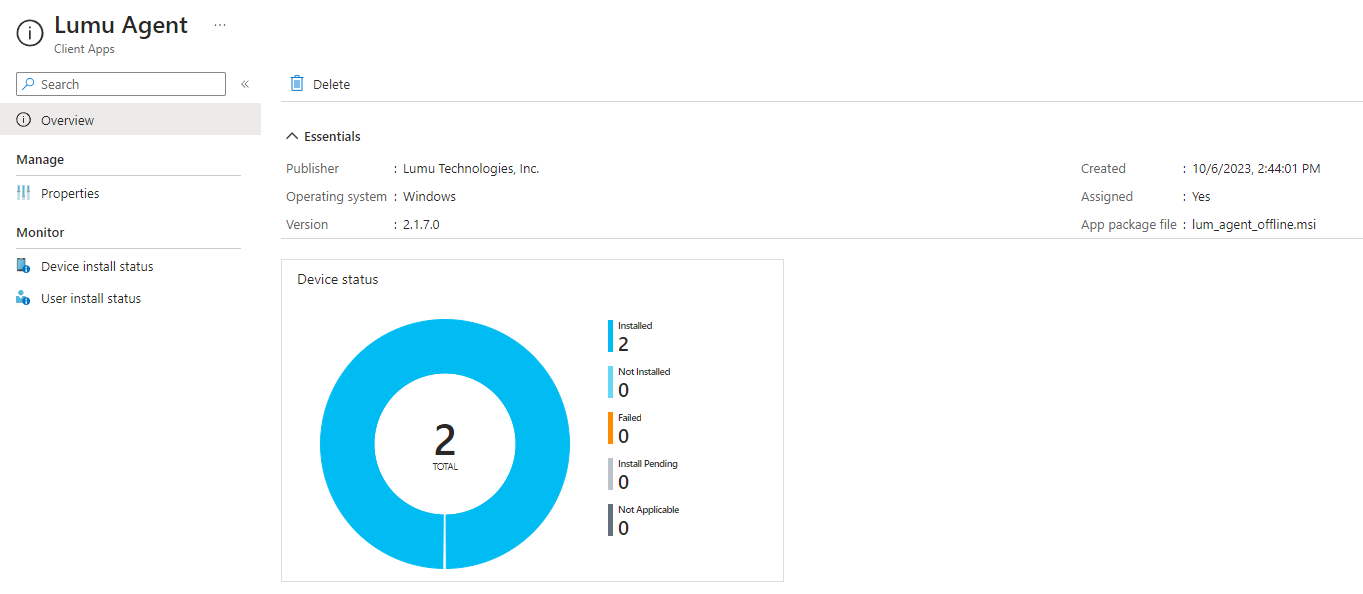Click the info icon beside Lumu Agent title
1363x594 pixels.
(x=30, y=33)
